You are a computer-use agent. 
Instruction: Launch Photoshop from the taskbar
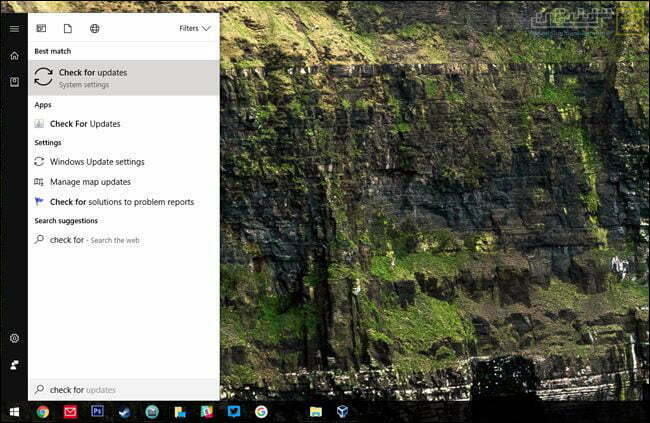(97, 411)
